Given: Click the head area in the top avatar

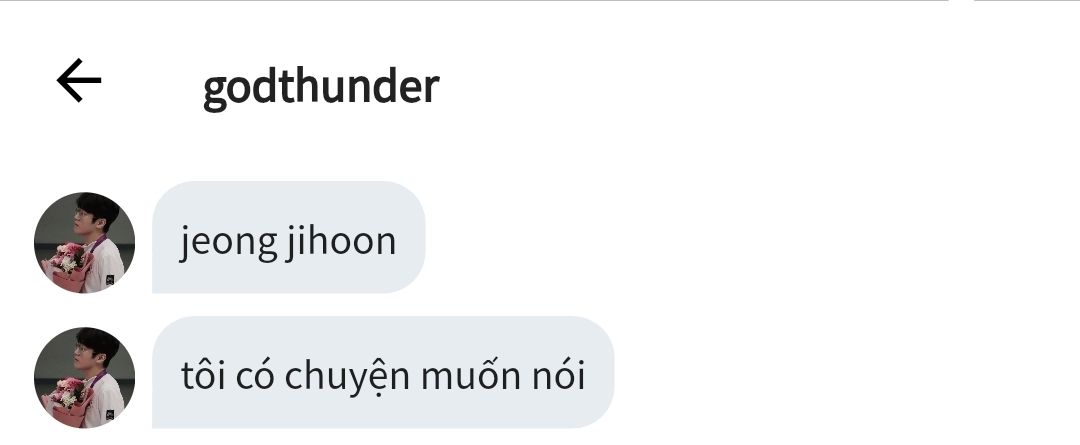Looking at the screenshot, I should pos(94,212).
